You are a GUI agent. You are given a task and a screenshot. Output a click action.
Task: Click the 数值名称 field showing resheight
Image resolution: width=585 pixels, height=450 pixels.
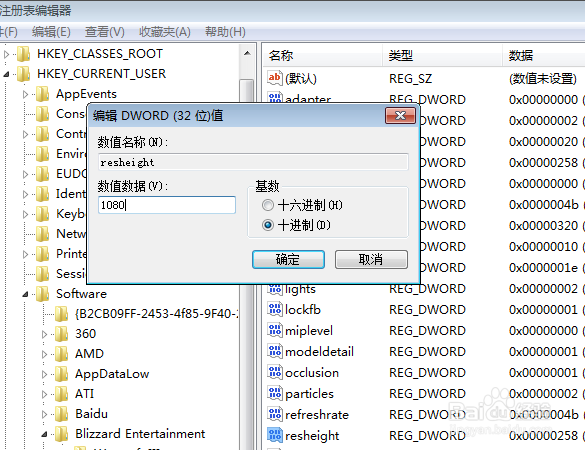[x=253, y=162]
